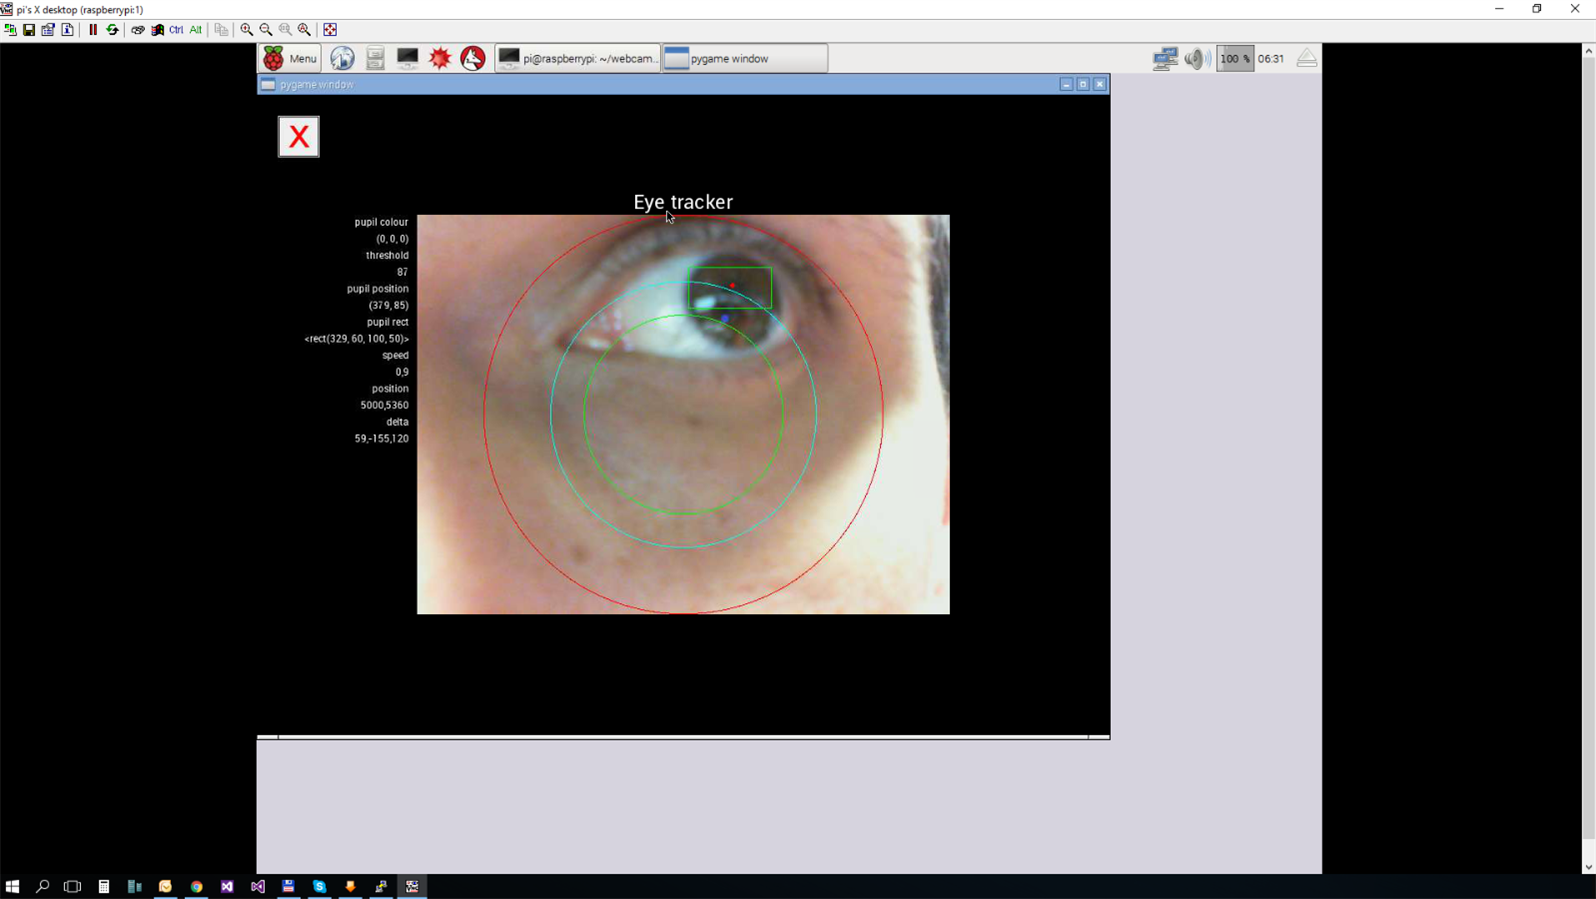Image resolution: width=1596 pixels, height=899 pixels.
Task: Toggle the Alt key button in VNC toolbar
Action: (x=195, y=30)
